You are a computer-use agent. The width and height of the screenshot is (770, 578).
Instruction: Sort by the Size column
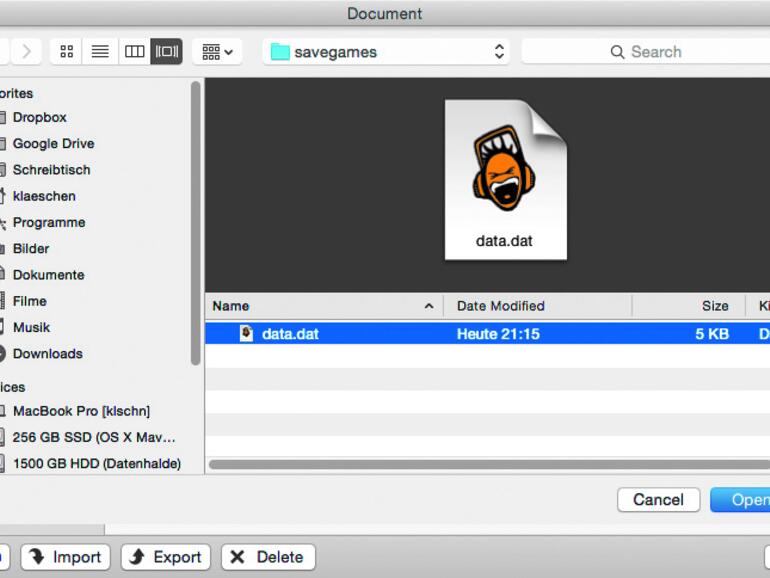click(688, 306)
